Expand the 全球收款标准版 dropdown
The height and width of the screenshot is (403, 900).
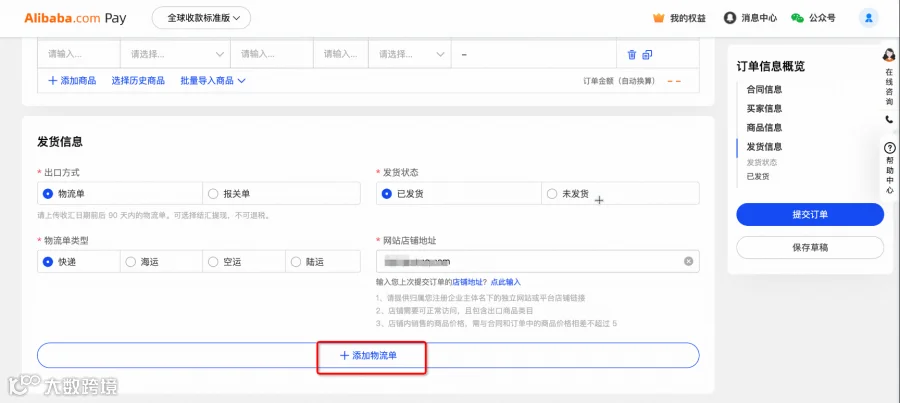tap(201, 18)
